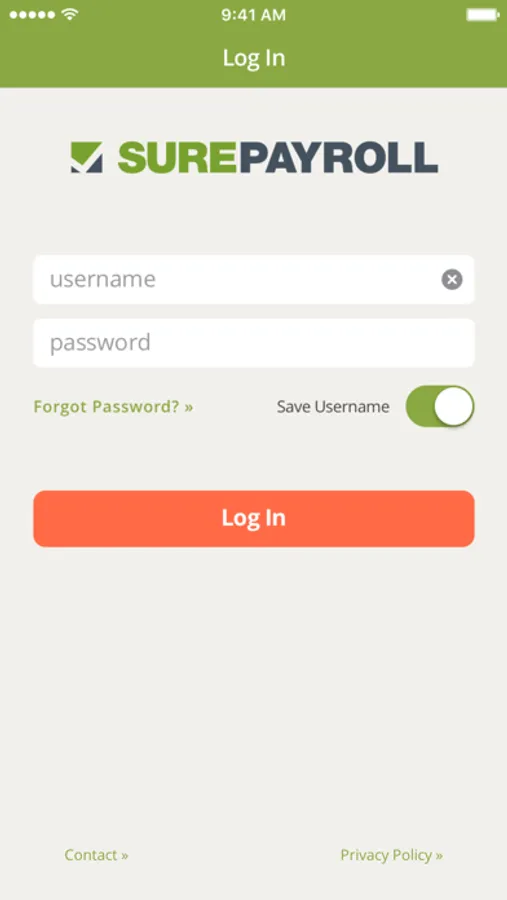507x900 pixels.
Task: Tap the double chevron next to Contact
Action: [x=125, y=856]
